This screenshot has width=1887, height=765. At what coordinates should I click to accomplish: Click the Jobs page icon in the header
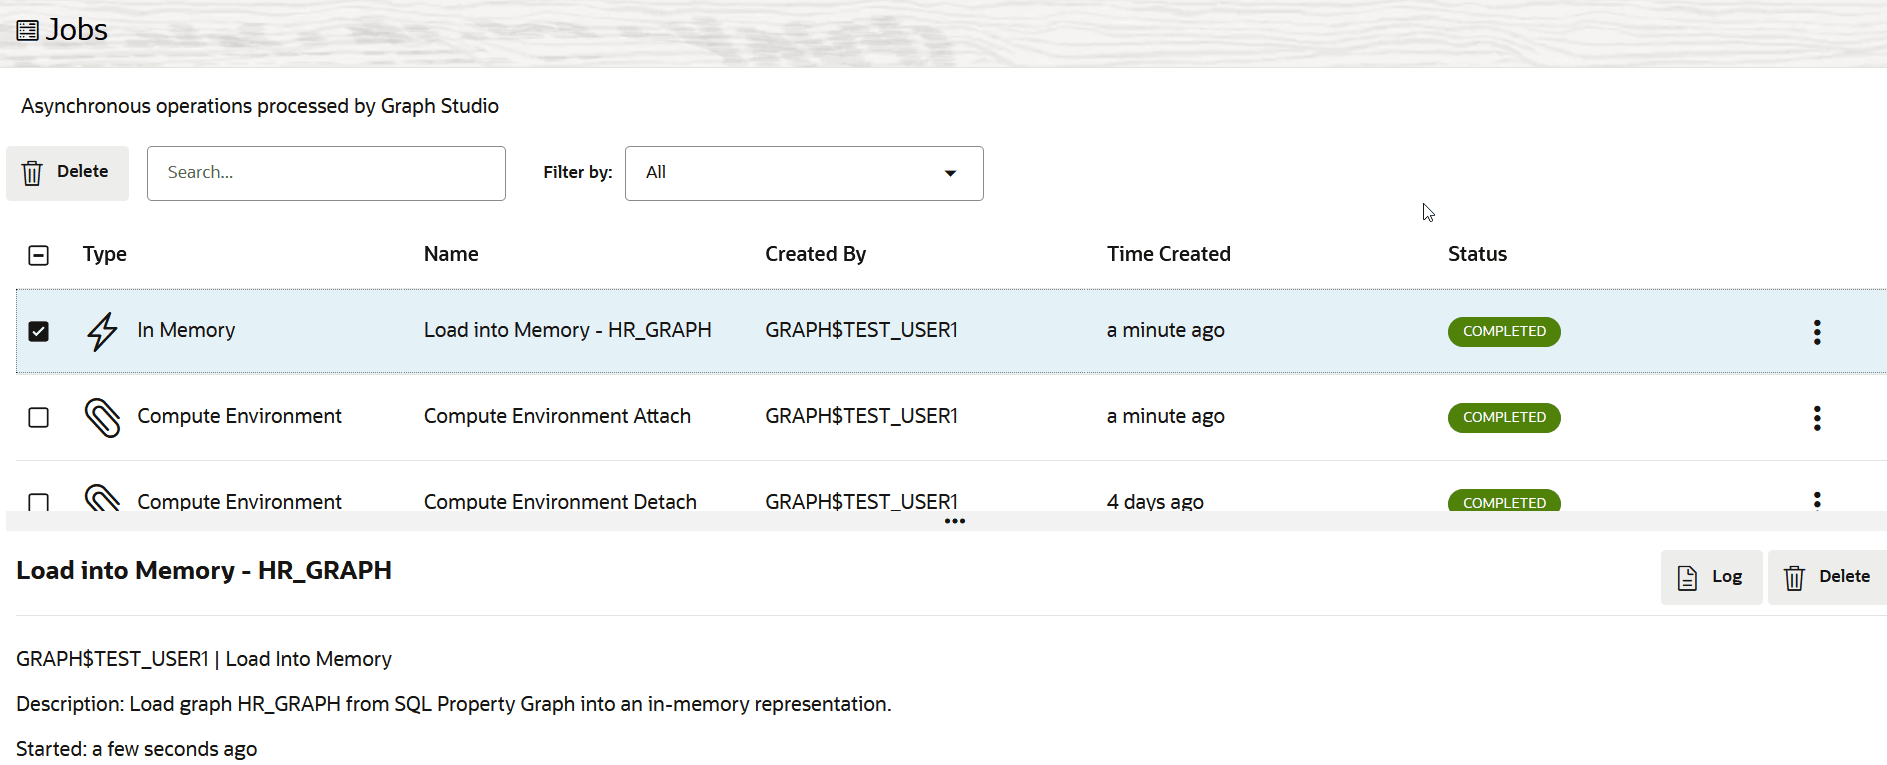(28, 31)
